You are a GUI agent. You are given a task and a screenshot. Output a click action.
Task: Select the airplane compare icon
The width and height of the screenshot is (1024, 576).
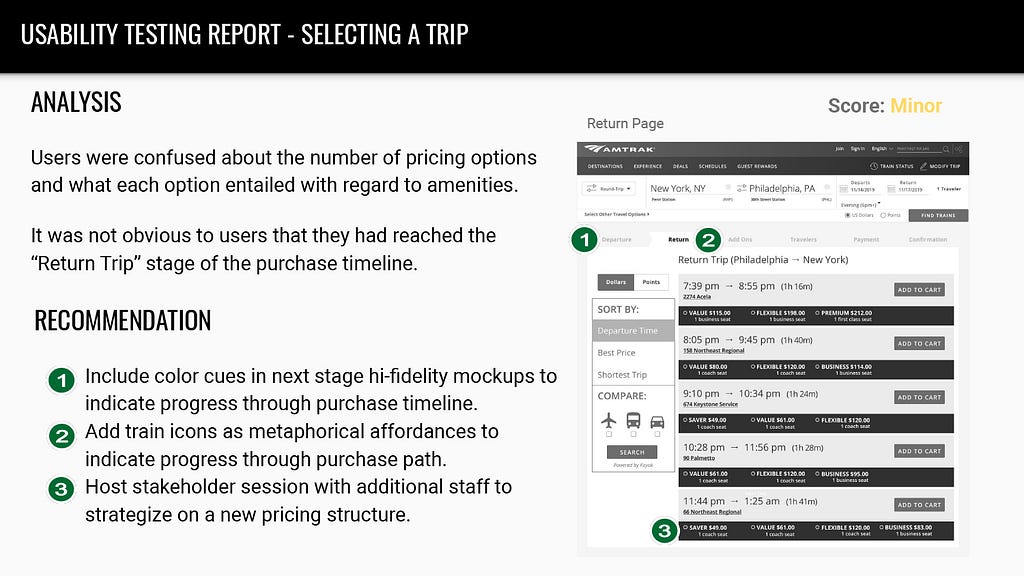609,420
